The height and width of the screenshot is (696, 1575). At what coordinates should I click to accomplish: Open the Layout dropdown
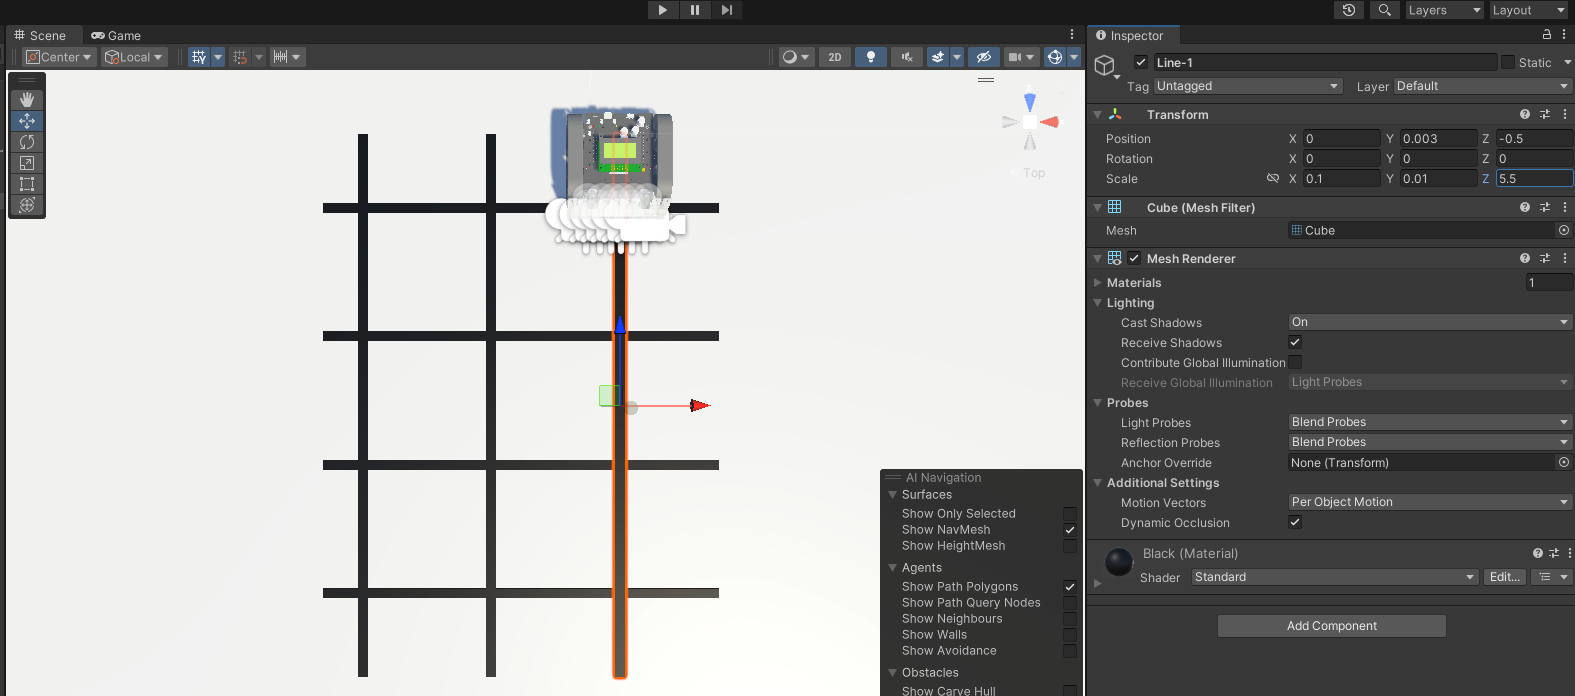pyautogui.click(x=1529, y=10)
